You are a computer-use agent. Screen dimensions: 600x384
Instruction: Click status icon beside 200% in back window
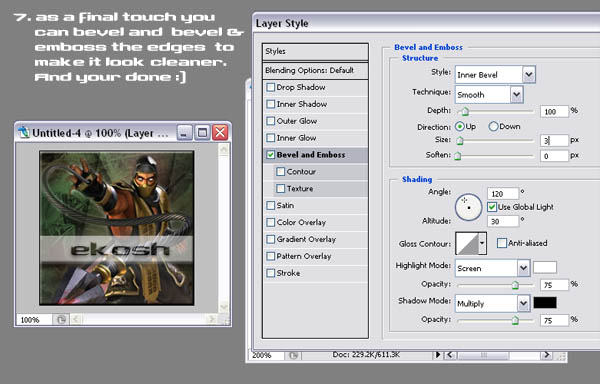click(293, 355)
